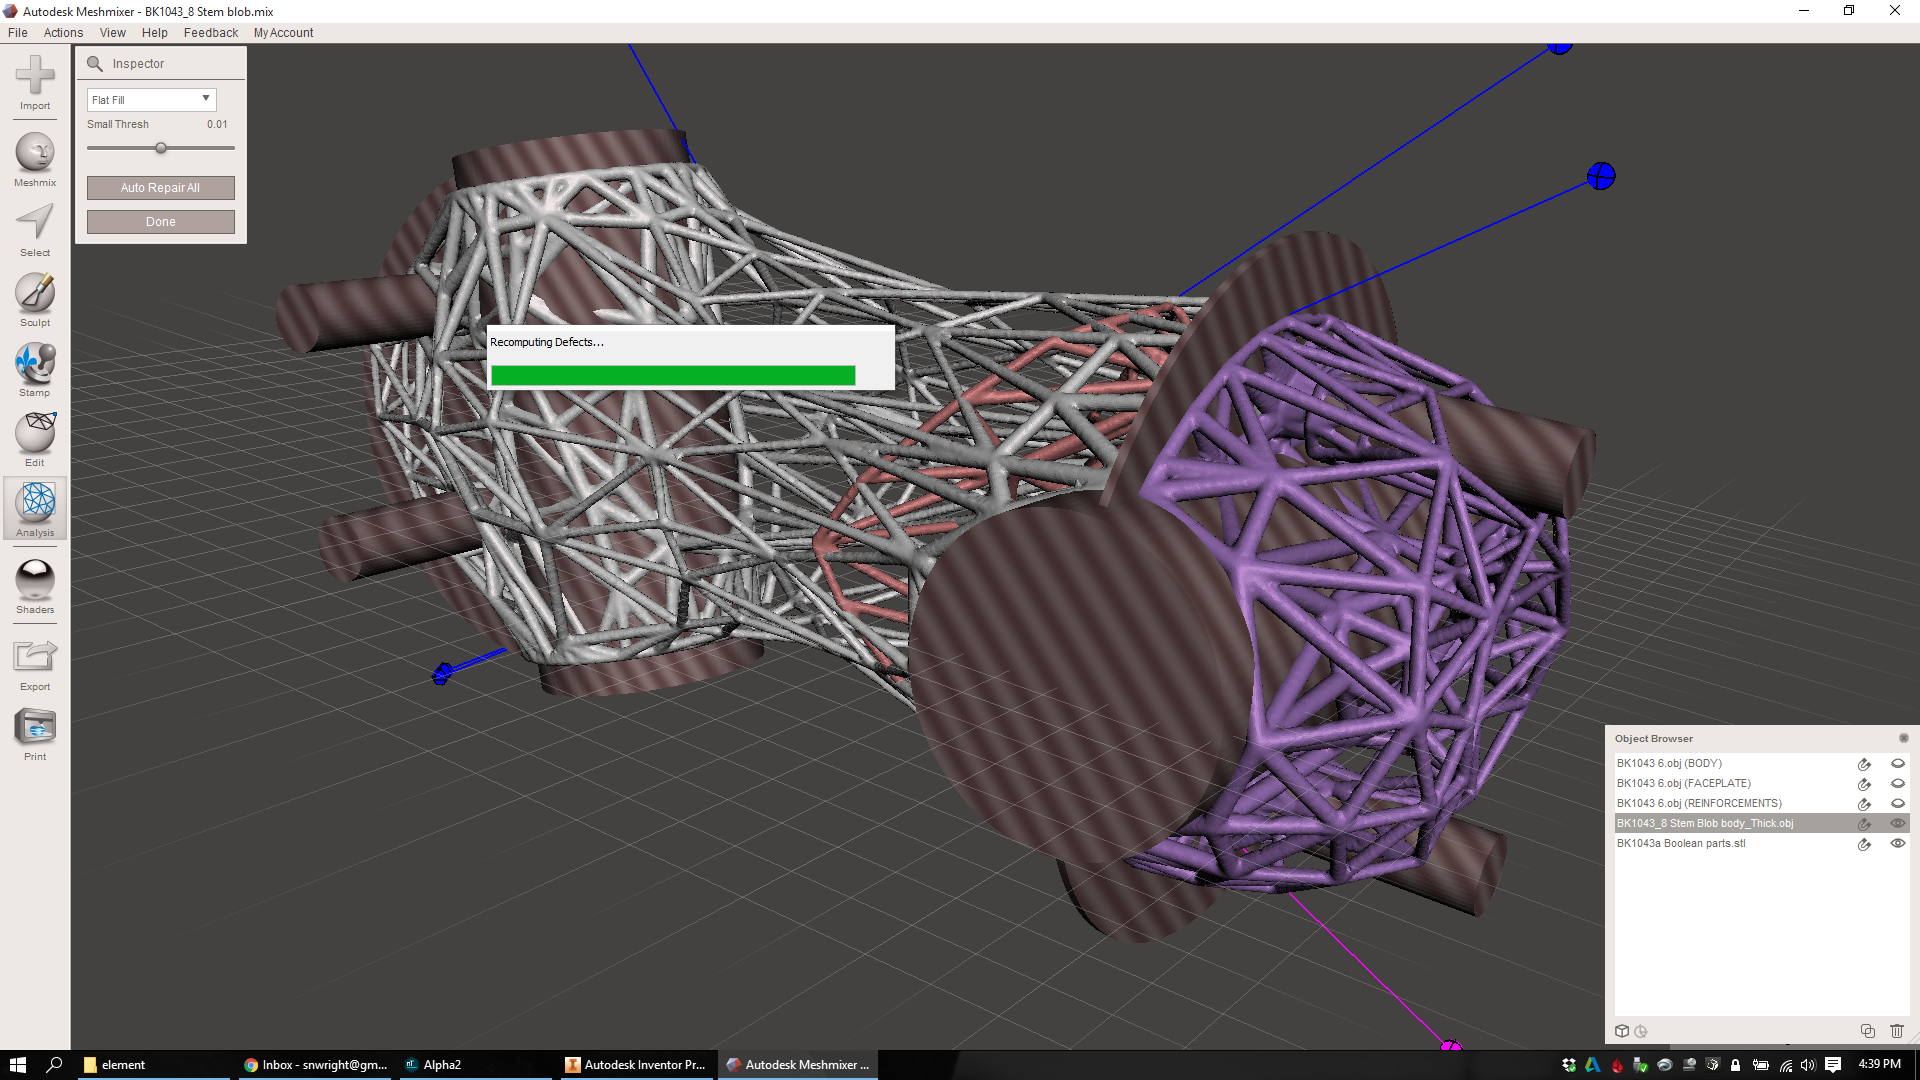Delete object with trash icon

(1896, 1031)
